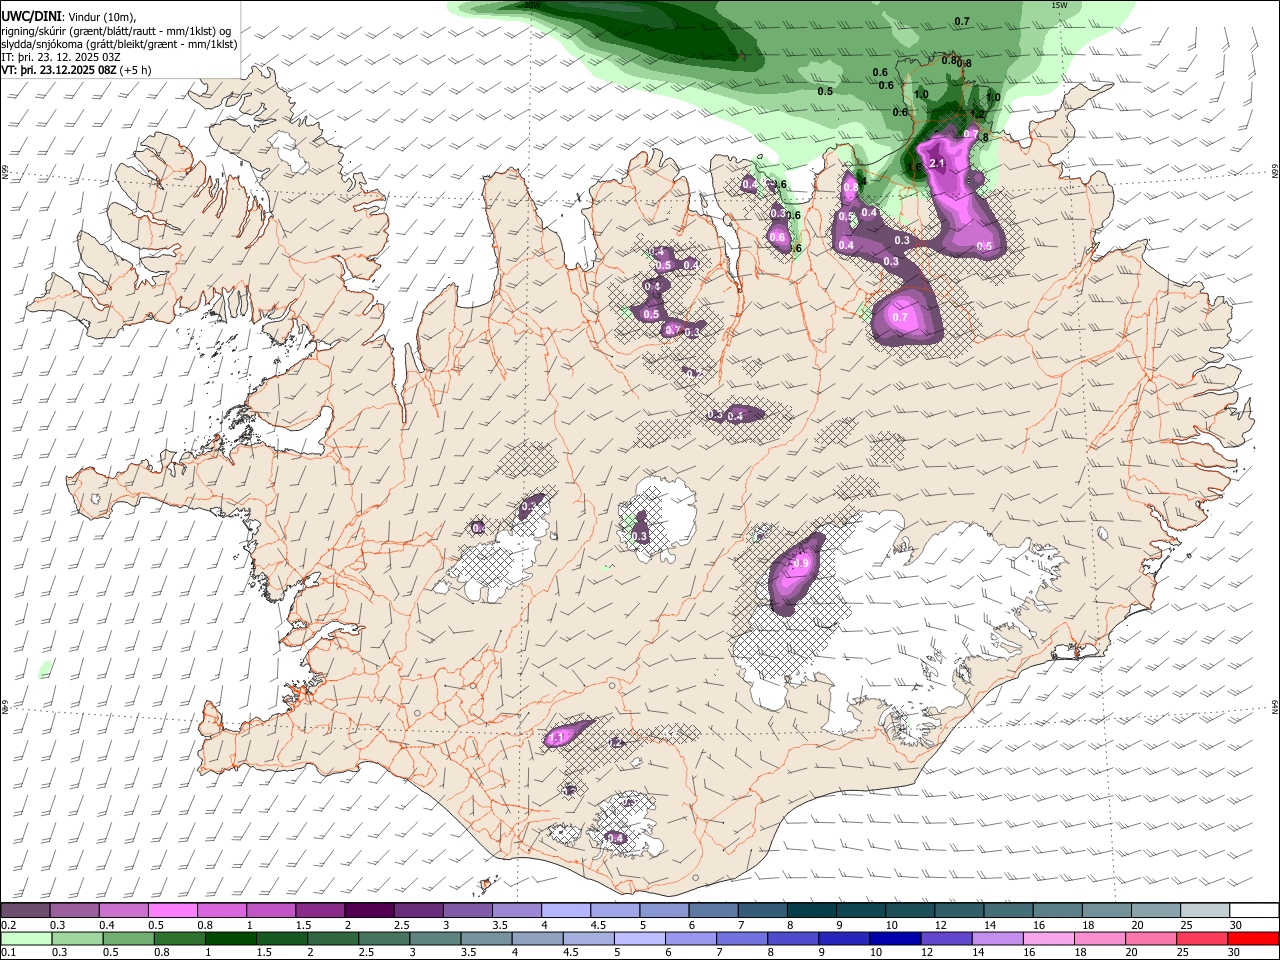The width and height of the screenshot is (1280, 960).
Task: Click the 'rigning/skúrir' legend description line
Action: pos(118,31)
